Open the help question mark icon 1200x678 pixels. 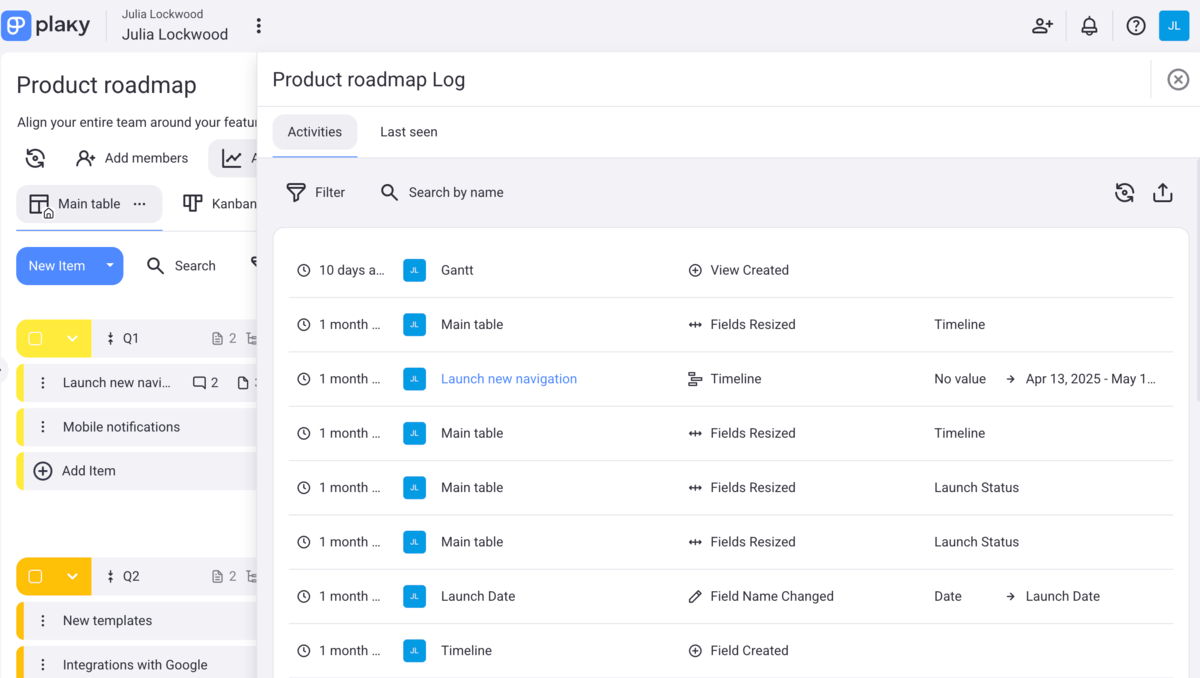click(1135, 25)
